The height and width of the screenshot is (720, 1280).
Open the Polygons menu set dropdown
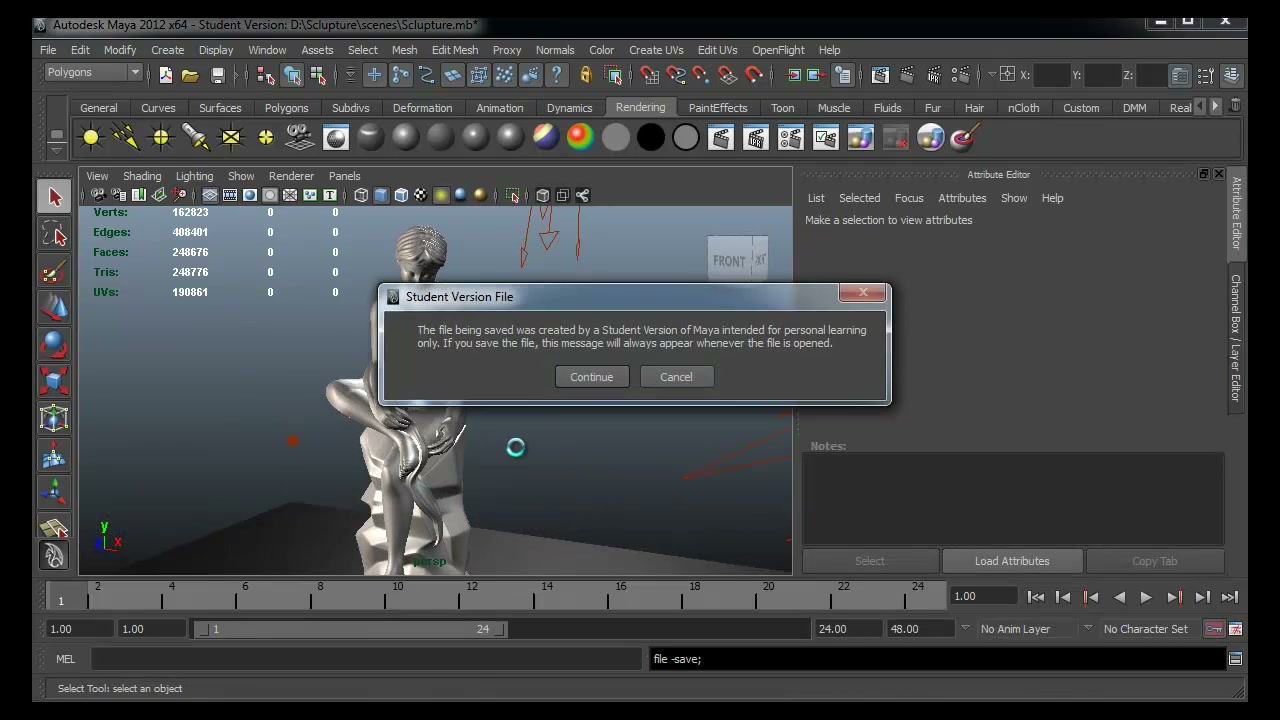coord(93,72)
